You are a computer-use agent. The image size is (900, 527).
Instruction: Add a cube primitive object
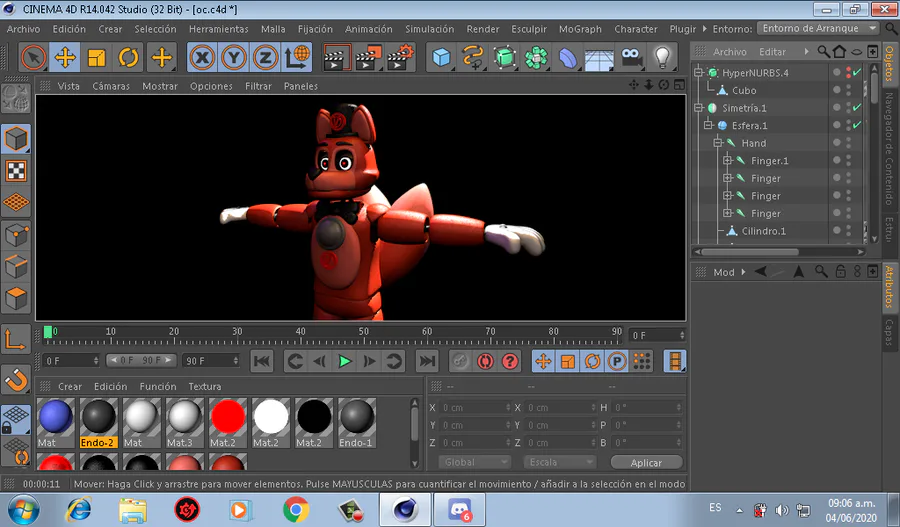pyautogui.click(x=441, y=57)
